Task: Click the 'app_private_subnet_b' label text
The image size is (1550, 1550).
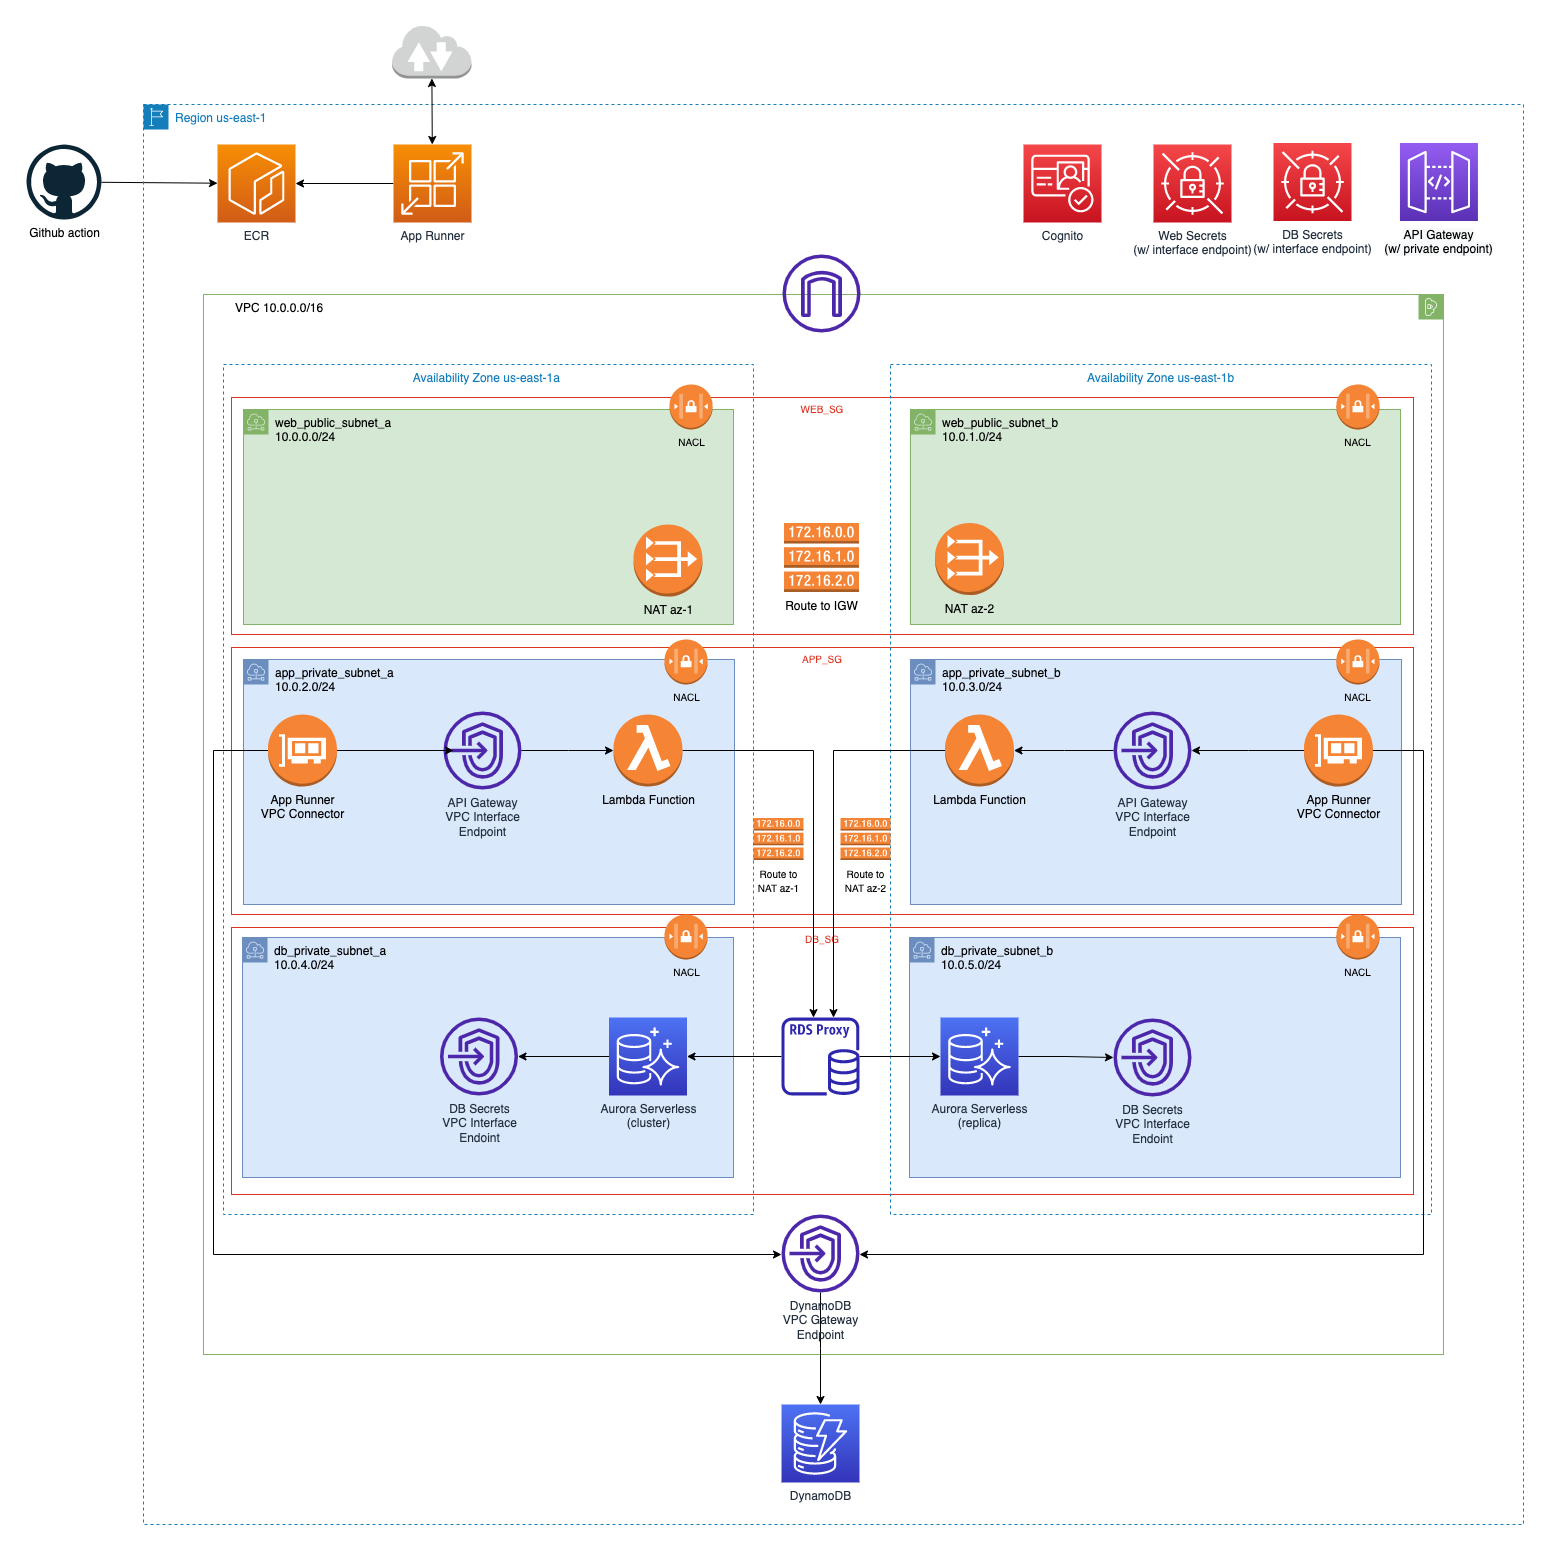Action: pyautogui.click(x=1001, y=673)
